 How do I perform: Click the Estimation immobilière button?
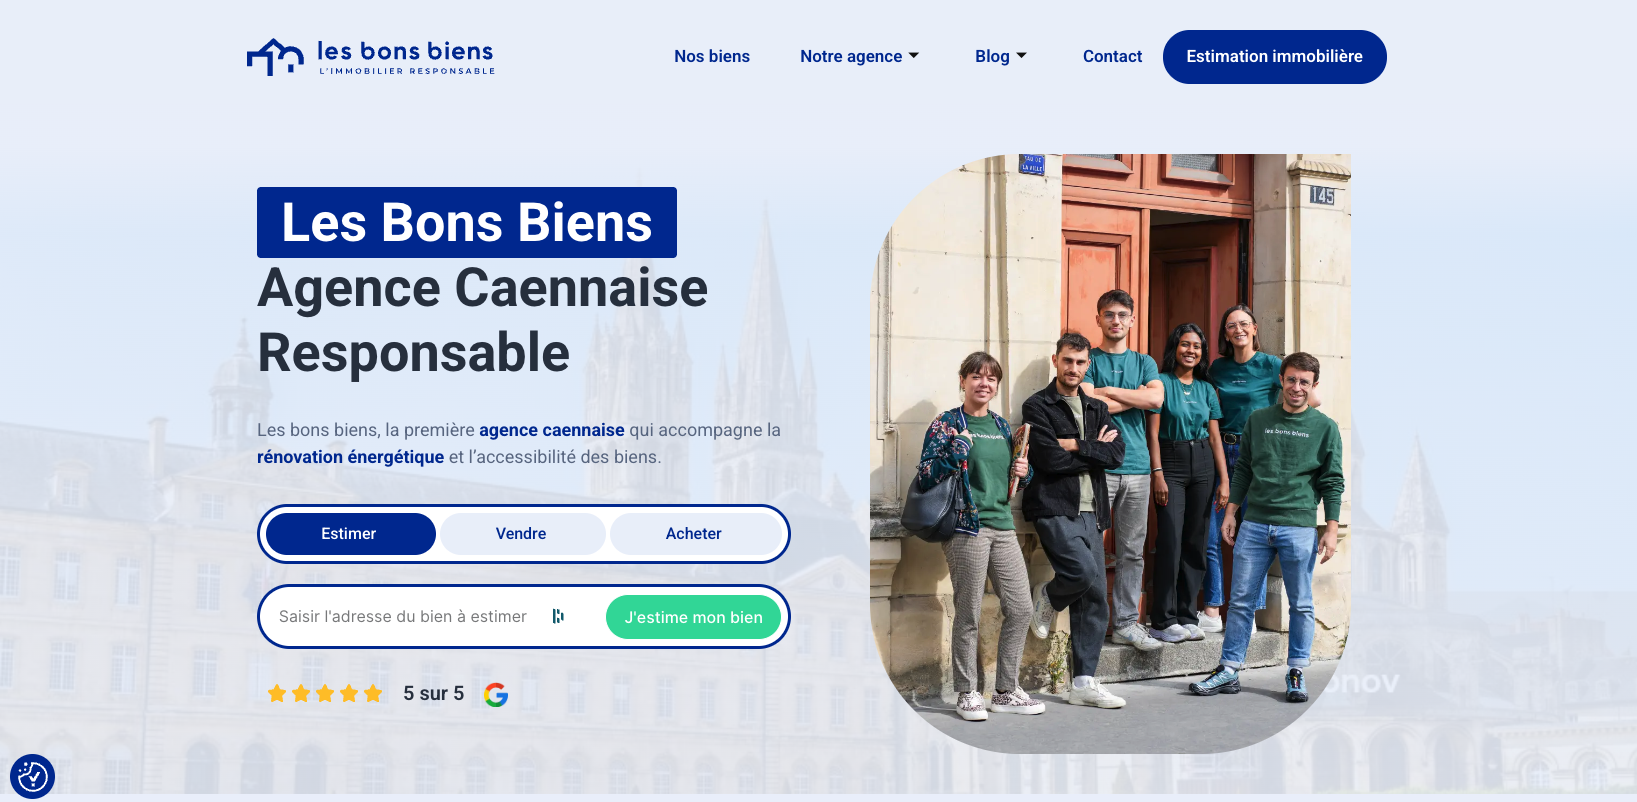click(1274, 57)
